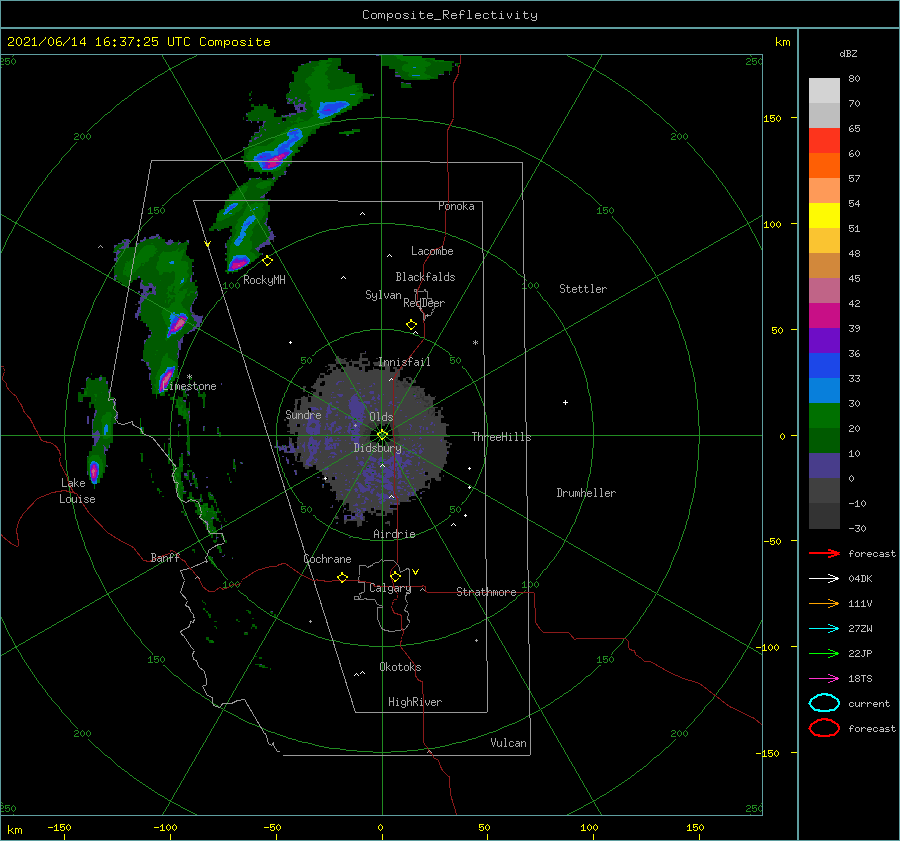Click the Innisfail city label
The width and height of the screenshot is (900, 841).
pyautogui.click(x=404, y=362)
